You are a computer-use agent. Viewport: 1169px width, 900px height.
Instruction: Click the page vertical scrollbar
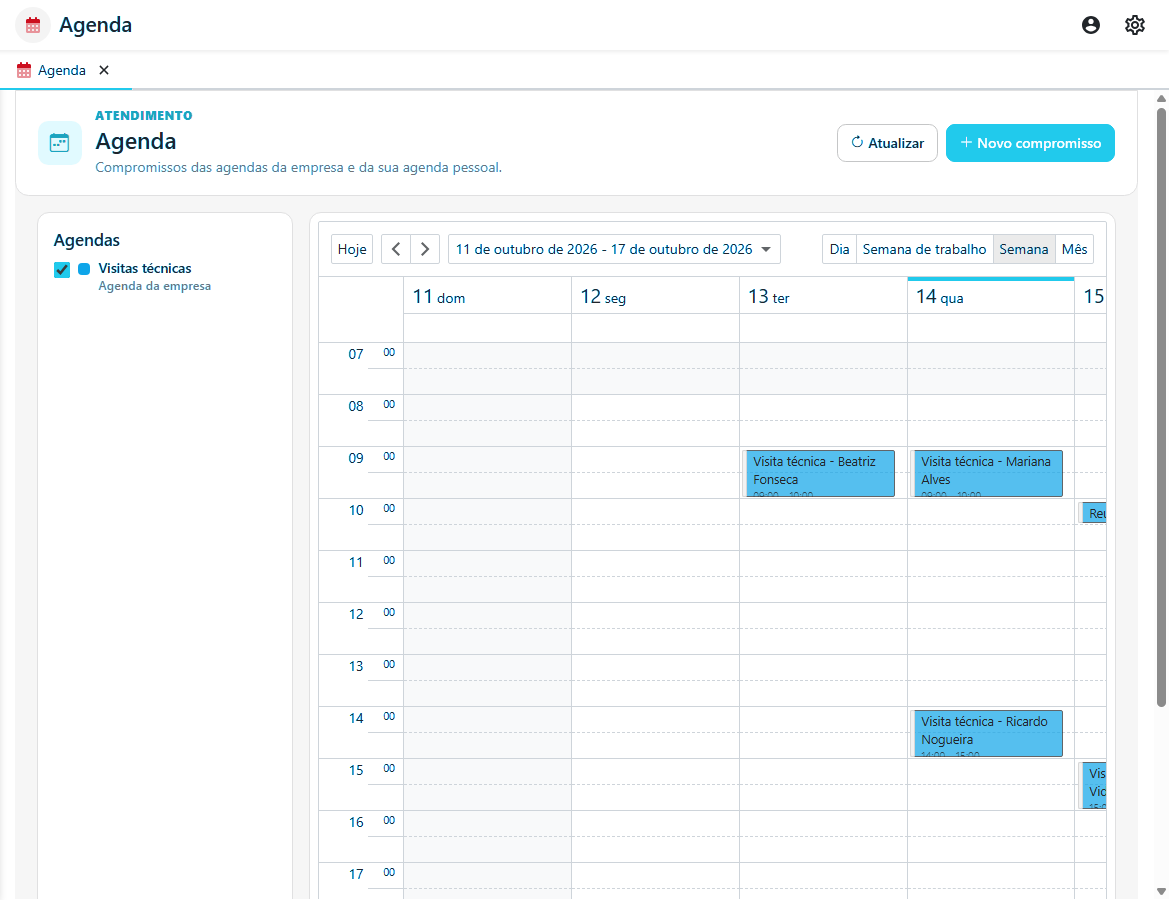click(1161, 407)
